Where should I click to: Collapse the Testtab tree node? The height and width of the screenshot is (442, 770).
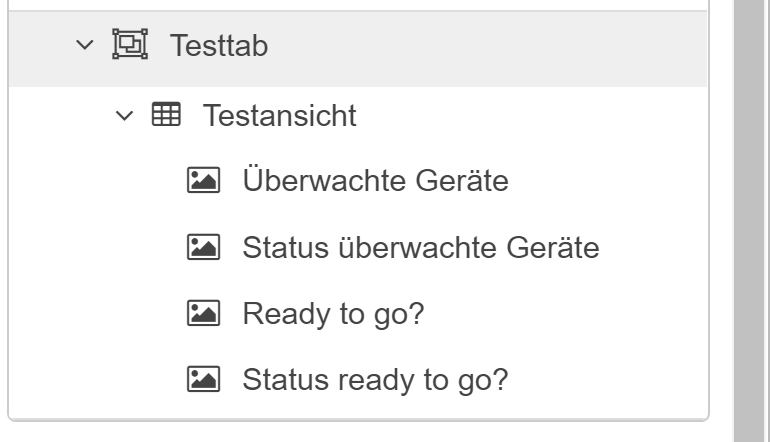(x=94, y=46)
